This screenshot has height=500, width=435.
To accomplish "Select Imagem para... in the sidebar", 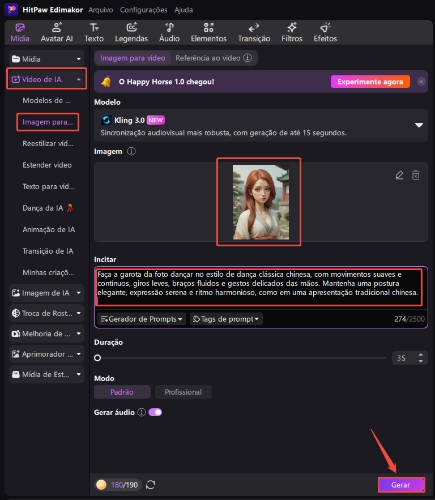I will [x=48, y=122].
